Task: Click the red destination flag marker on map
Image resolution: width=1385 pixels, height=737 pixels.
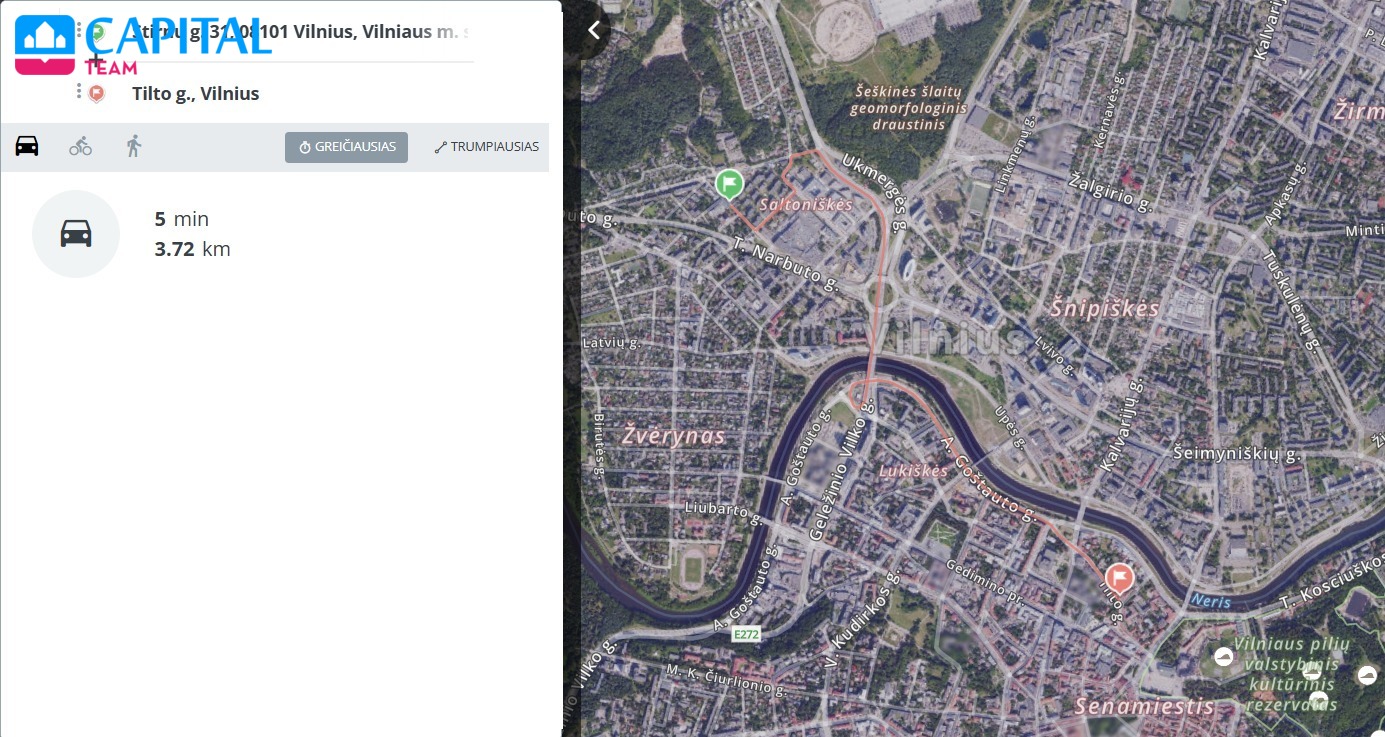Action: click(1118, 577)
